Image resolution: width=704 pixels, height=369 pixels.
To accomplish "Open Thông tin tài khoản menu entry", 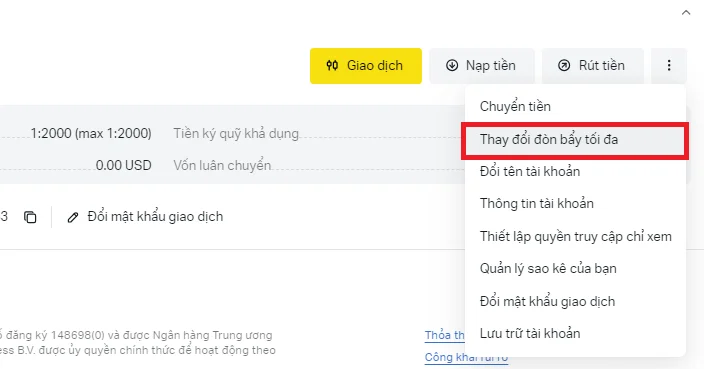I will pyautogui.click(x=575, y=203).
